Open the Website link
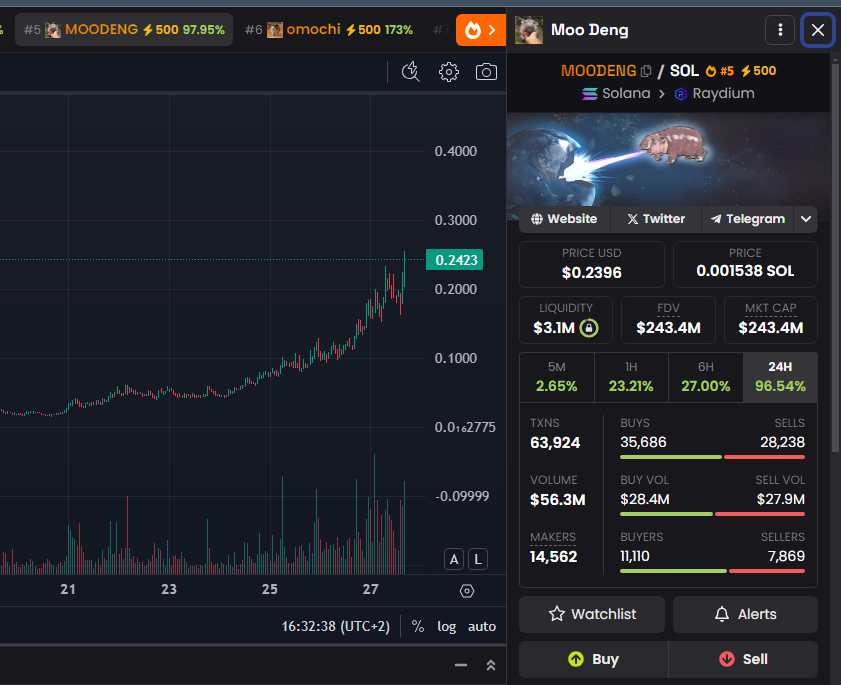 [564, 219]
